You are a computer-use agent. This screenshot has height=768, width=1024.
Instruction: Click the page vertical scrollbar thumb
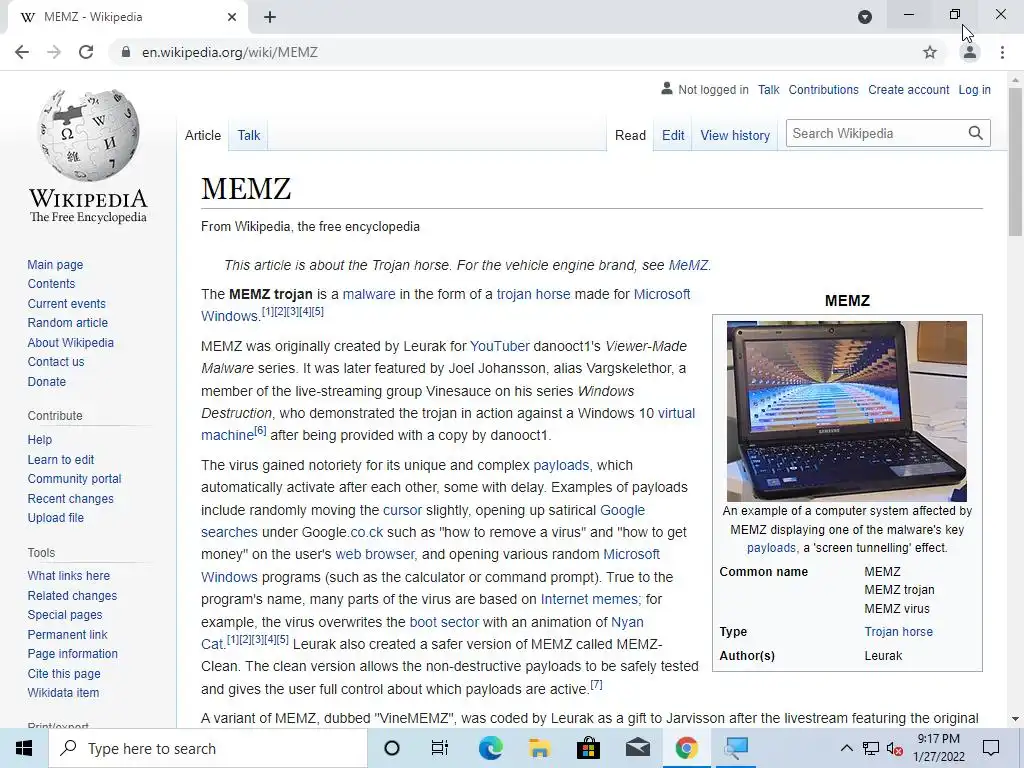coord(1016,160)
